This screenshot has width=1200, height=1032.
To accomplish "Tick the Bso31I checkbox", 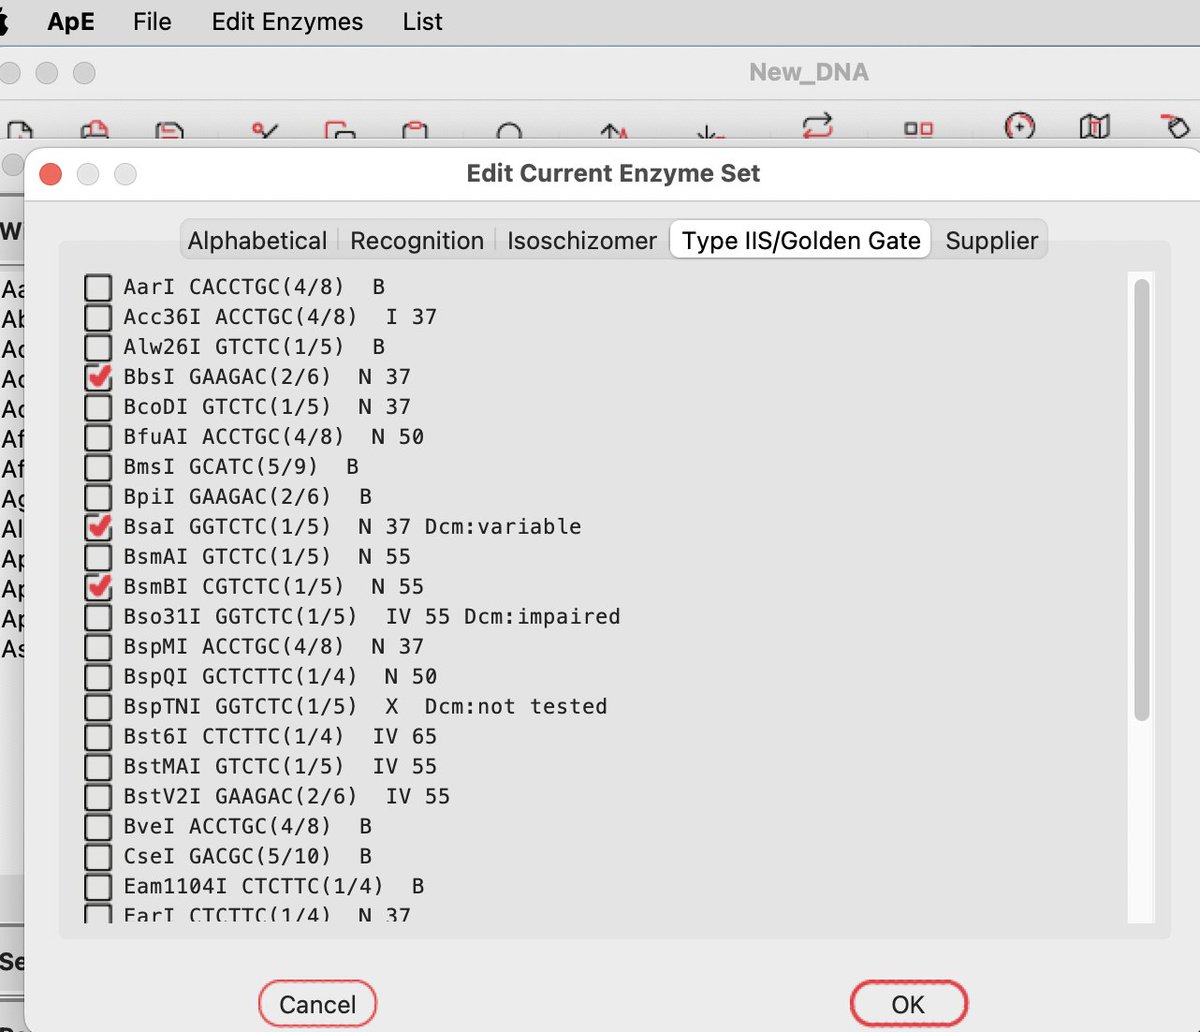I will pyautogui.click(x=98, y=618).
